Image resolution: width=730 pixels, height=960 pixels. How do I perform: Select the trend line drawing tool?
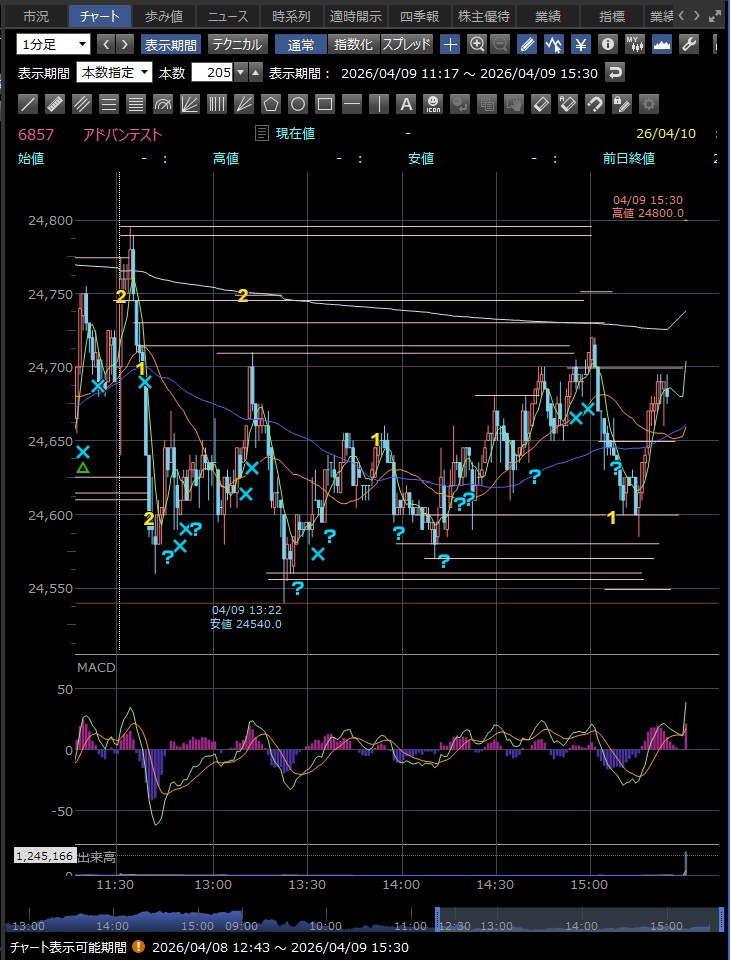(29, 103)
